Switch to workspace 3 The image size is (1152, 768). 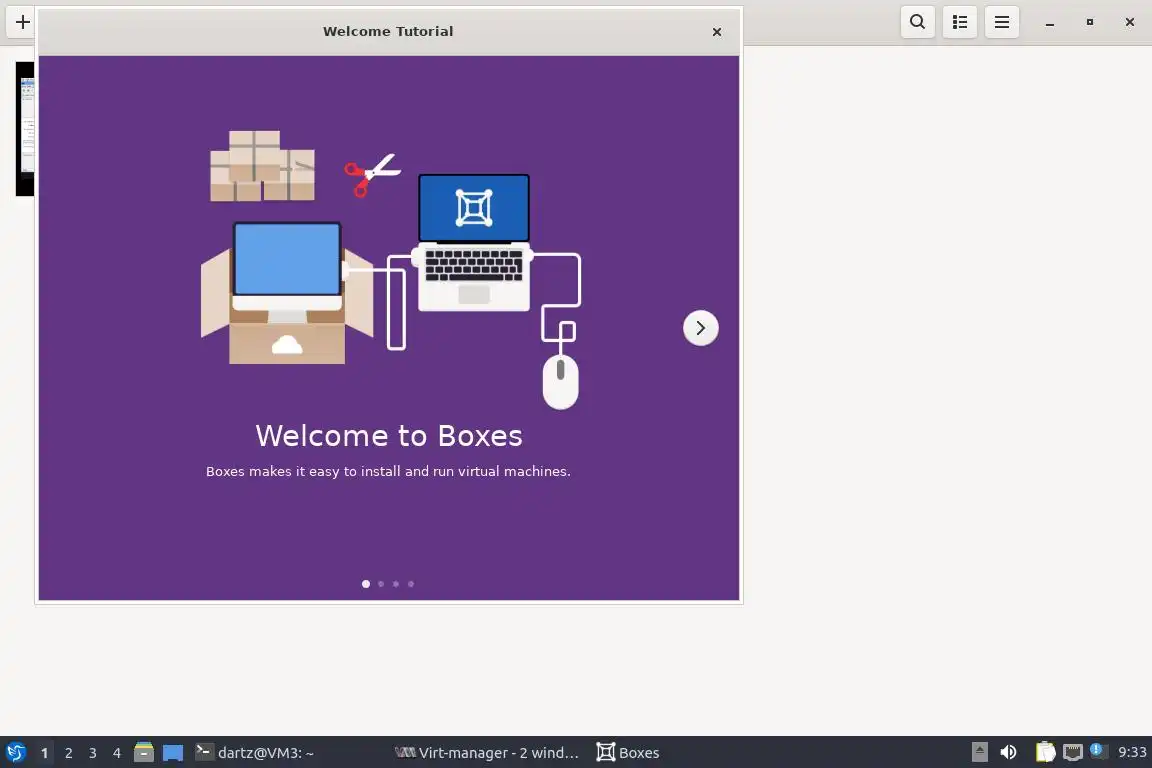tap(93, 753)
